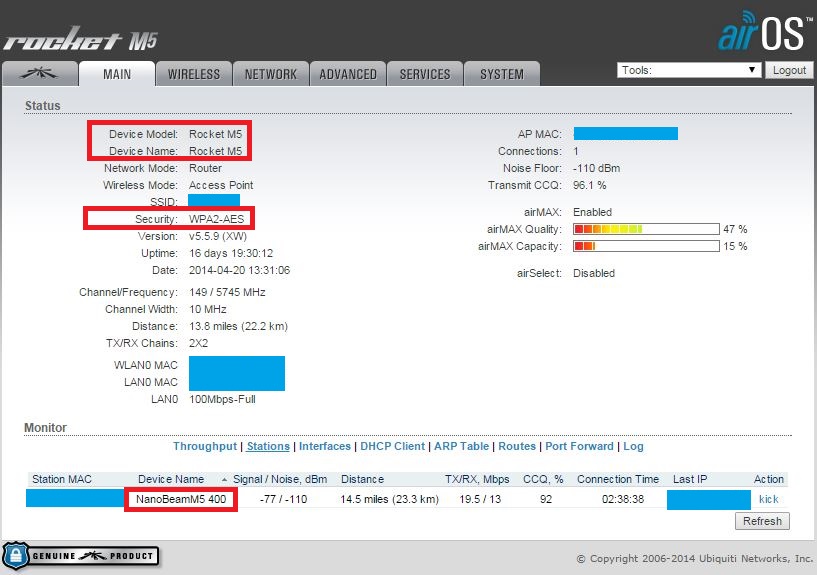Open the NETWORK tab
This screenshot has height=575, width=817.
pyautogui.click(x=270, y=74)
